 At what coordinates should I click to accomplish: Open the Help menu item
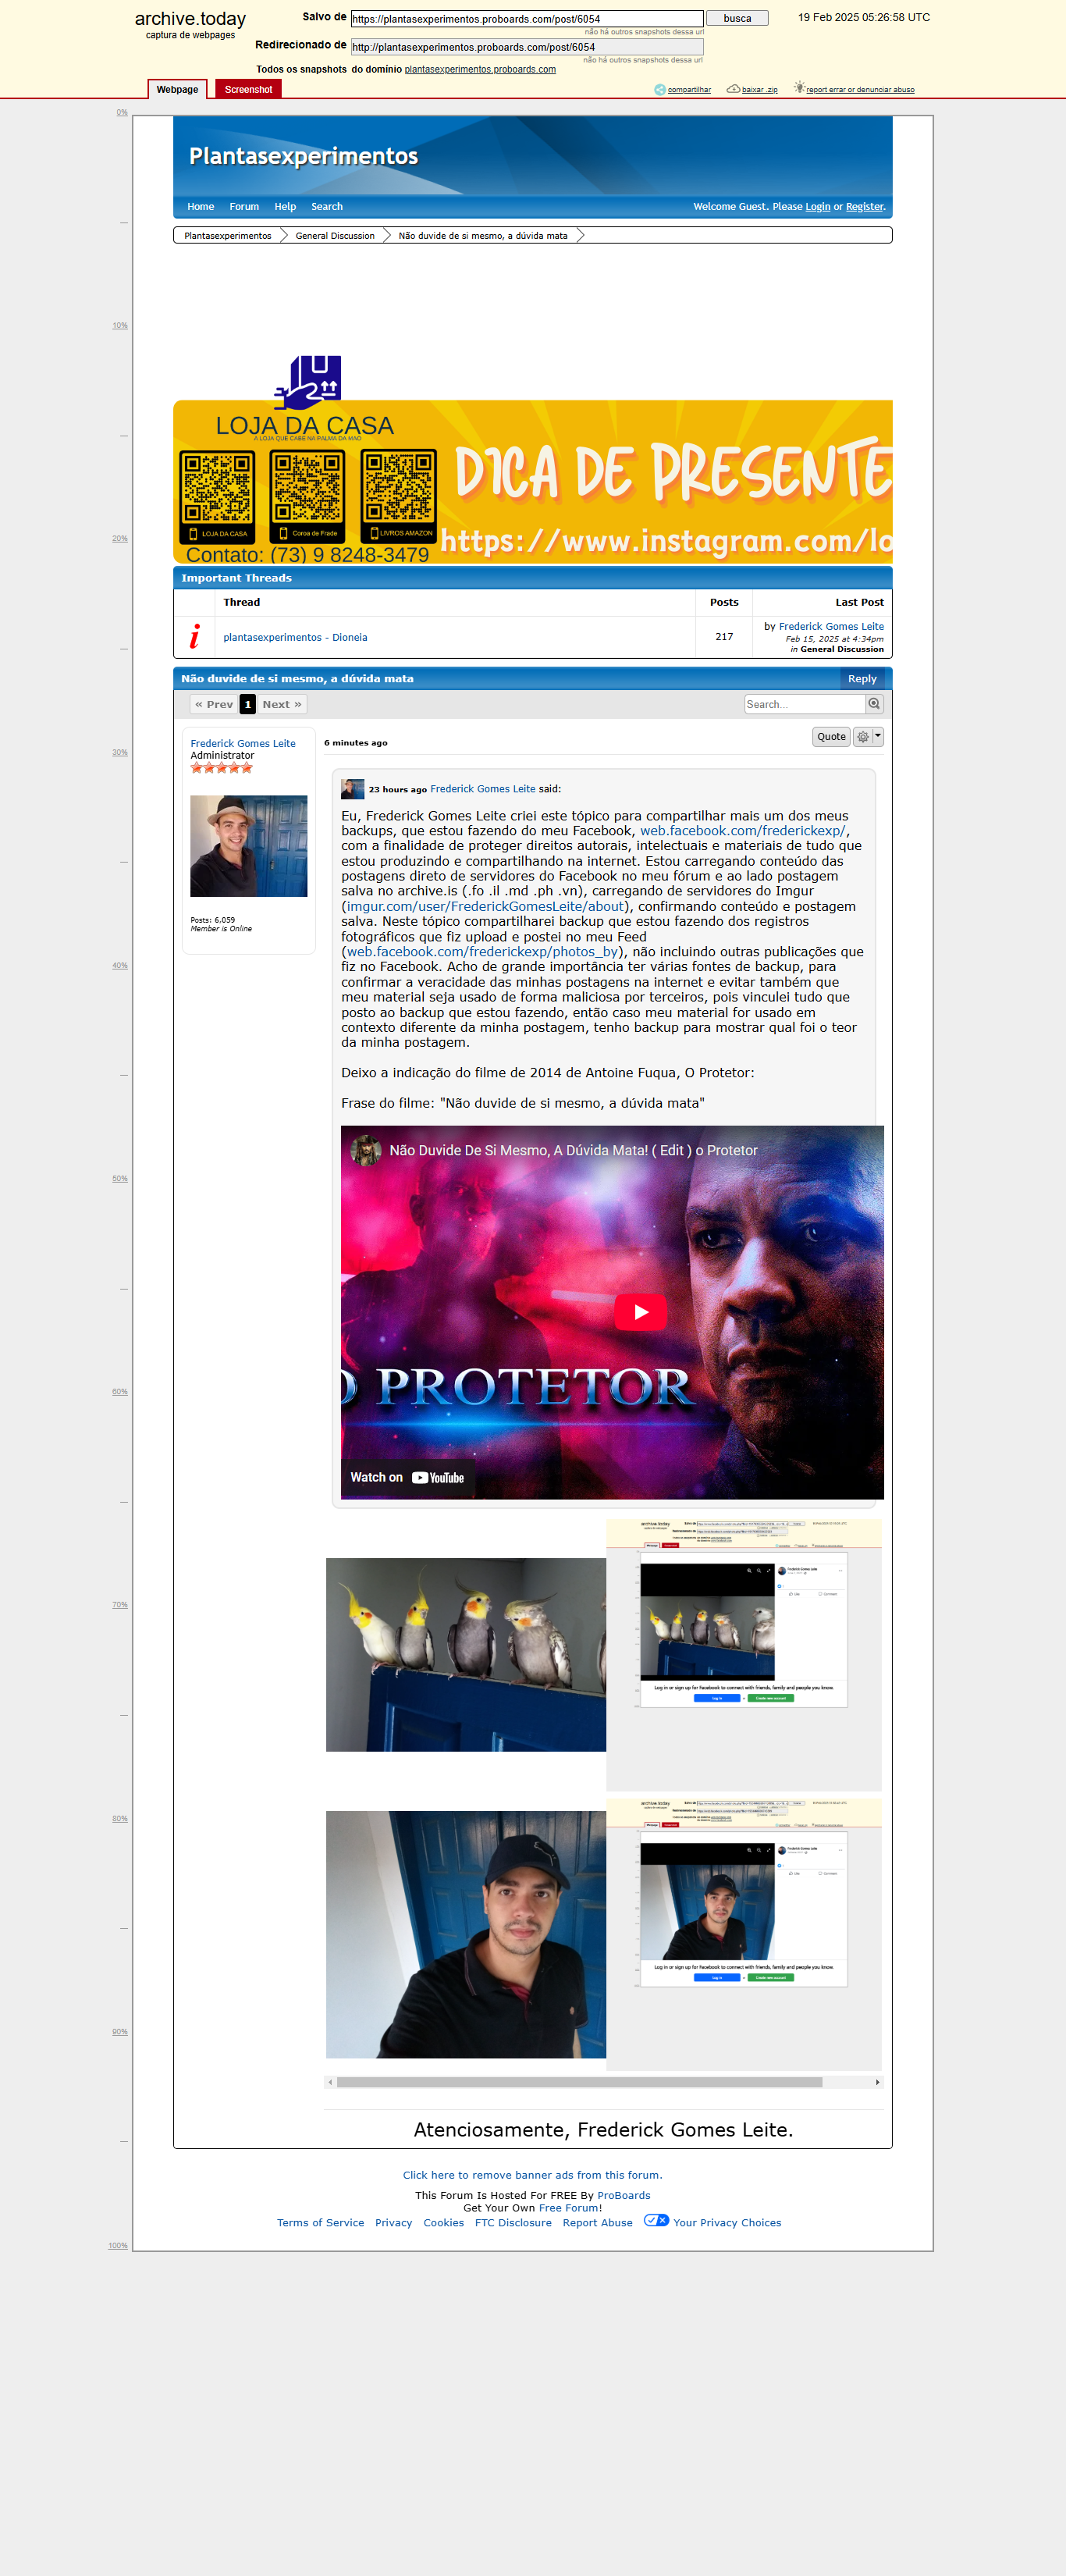click(x=285, y=207)
